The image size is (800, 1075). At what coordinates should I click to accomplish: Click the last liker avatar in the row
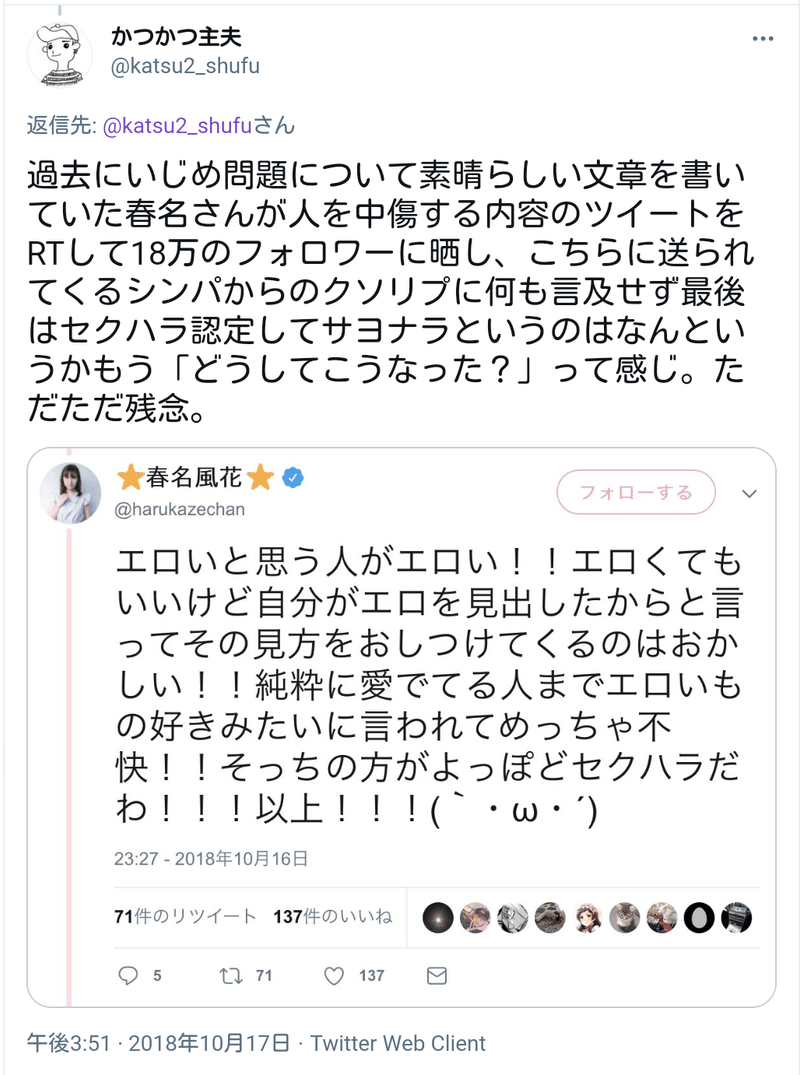[x=735, y=916]
